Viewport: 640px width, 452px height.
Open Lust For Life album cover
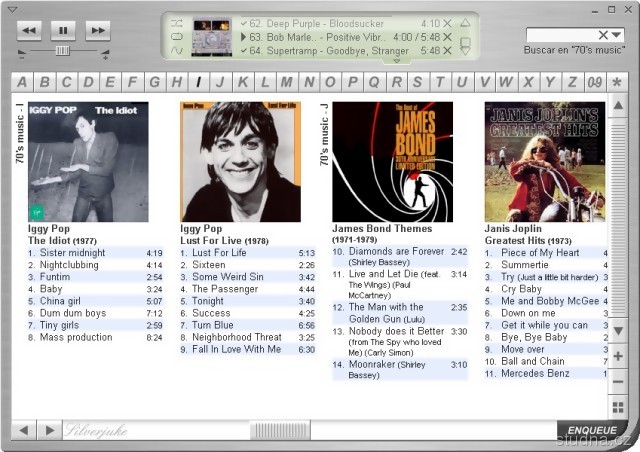point(240,162)
